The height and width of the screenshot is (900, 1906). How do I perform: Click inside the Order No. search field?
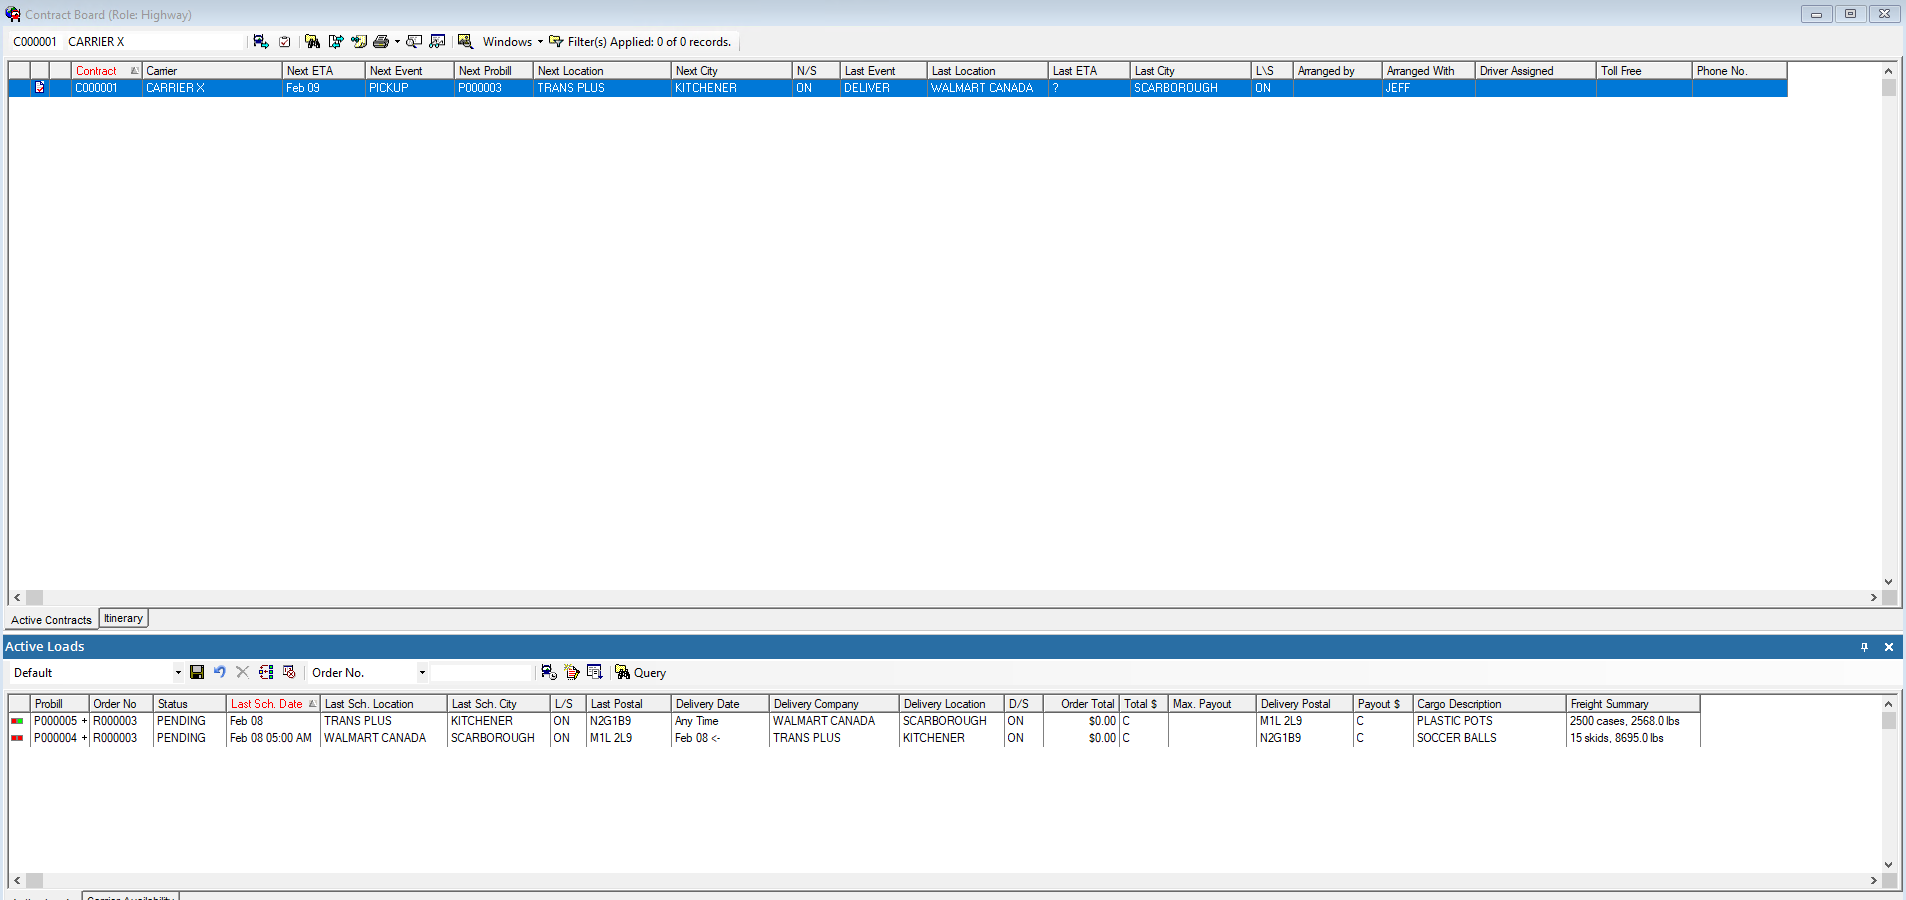coord(480,672)
